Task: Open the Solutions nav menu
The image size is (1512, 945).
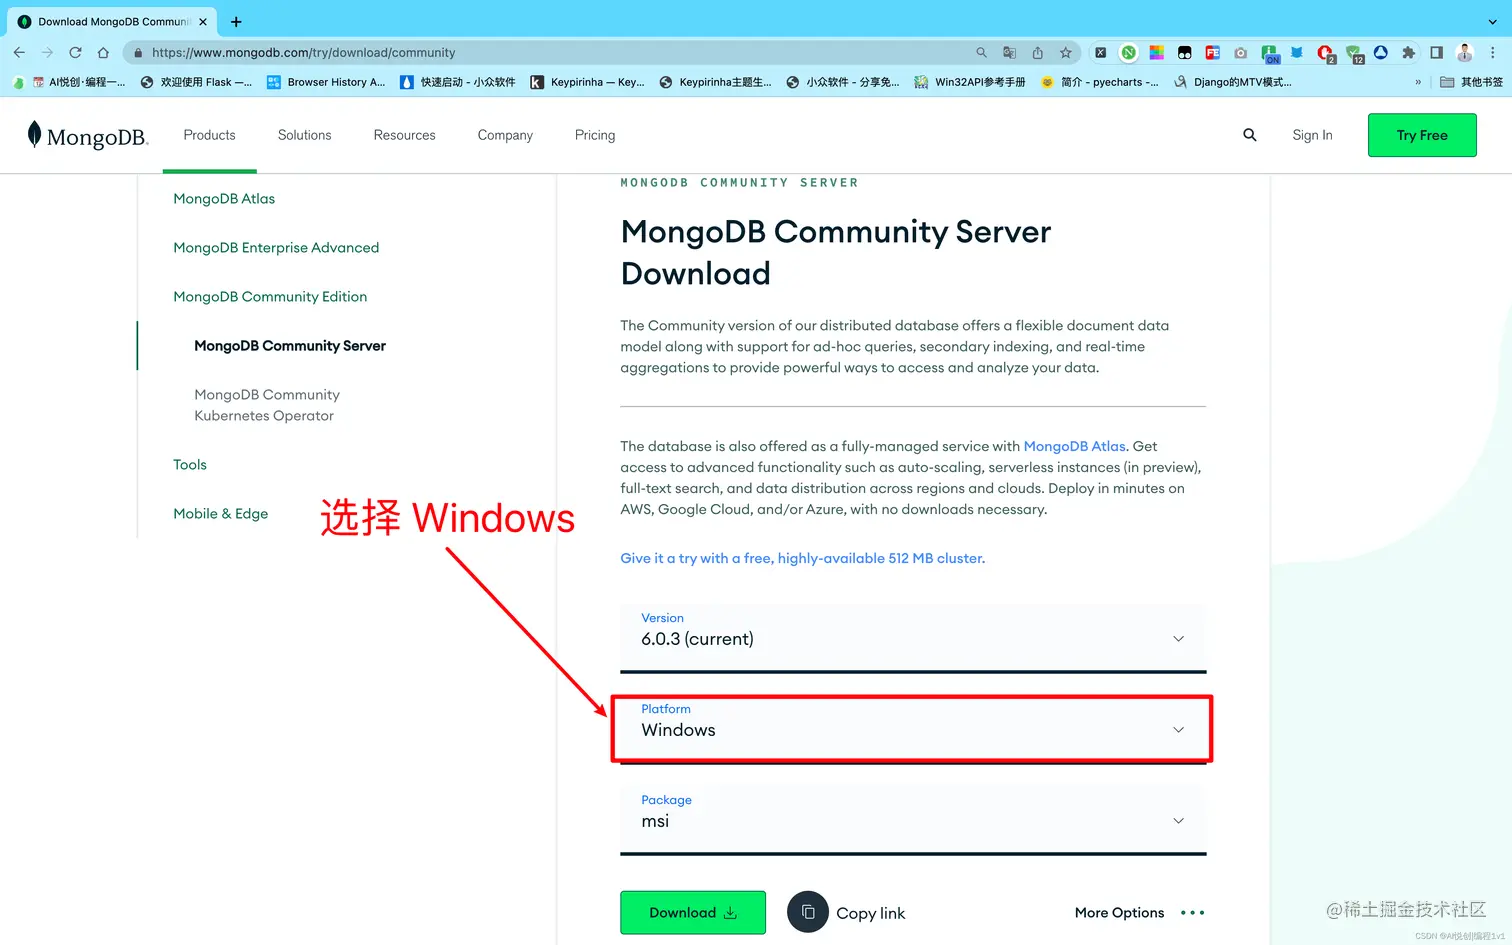Action: pos(304,135)
